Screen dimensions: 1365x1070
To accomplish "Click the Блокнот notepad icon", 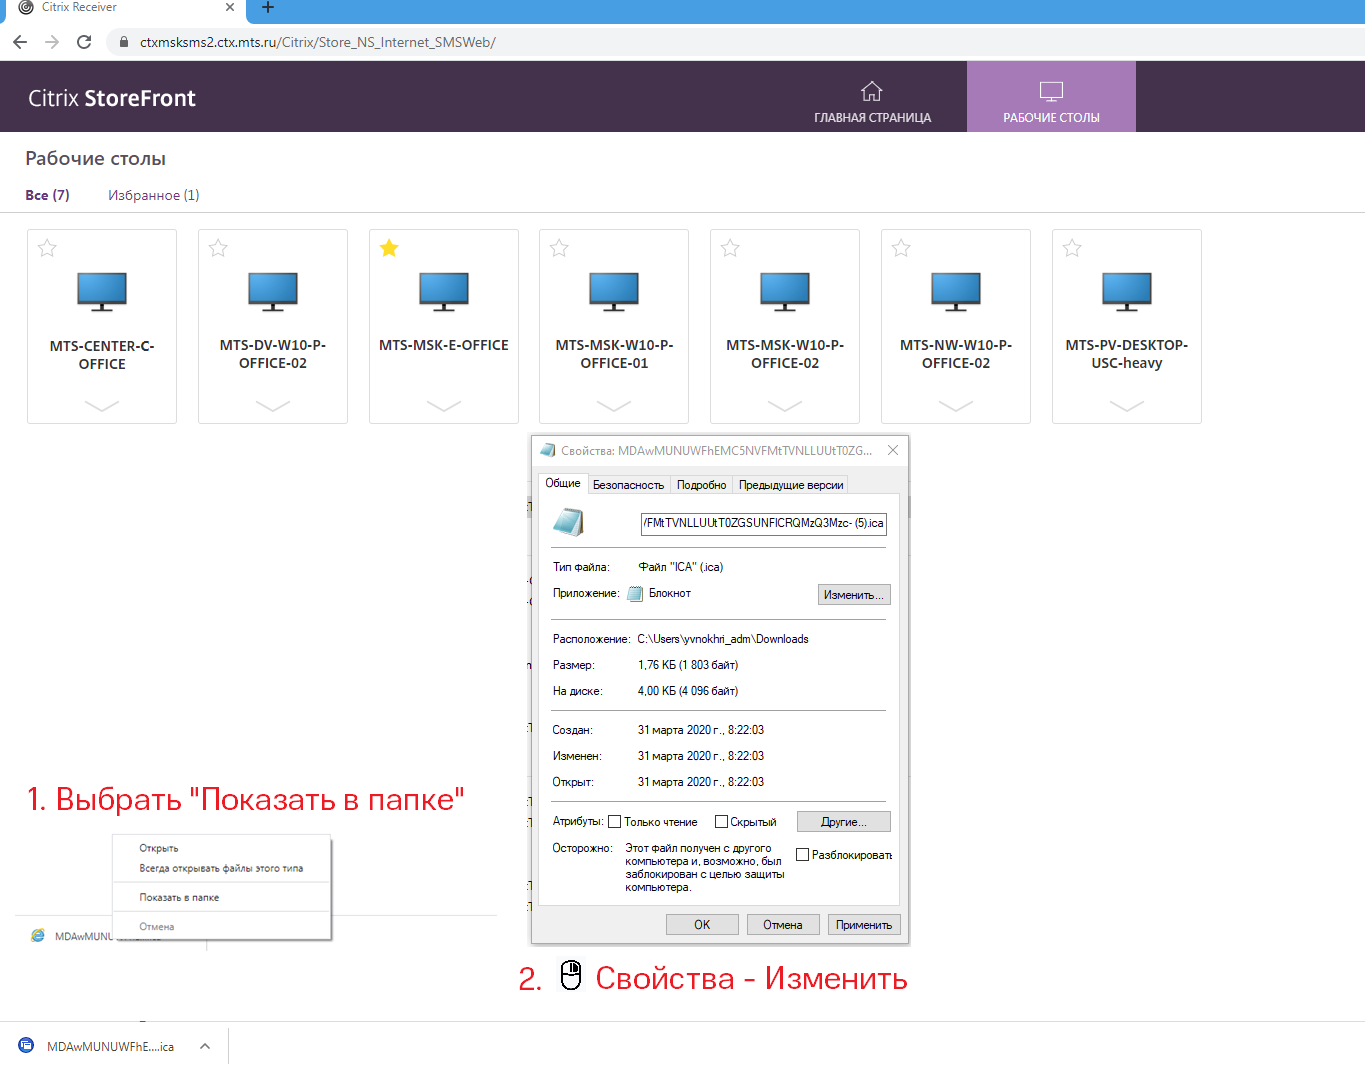I will pyautogui.click(x=635, y=594).
